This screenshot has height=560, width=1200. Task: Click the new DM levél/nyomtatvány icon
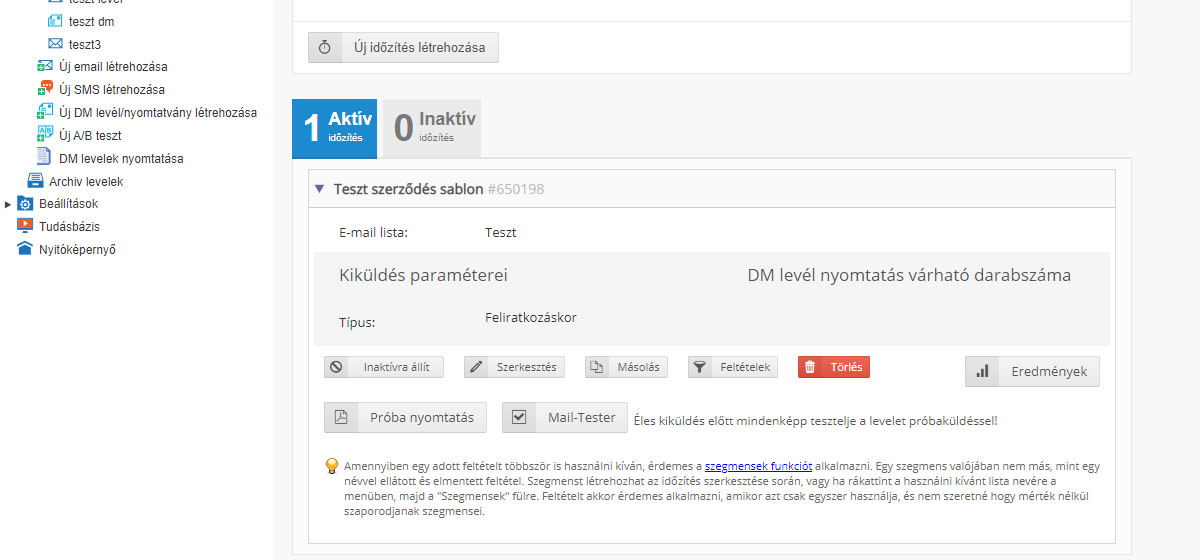point(44,112)
